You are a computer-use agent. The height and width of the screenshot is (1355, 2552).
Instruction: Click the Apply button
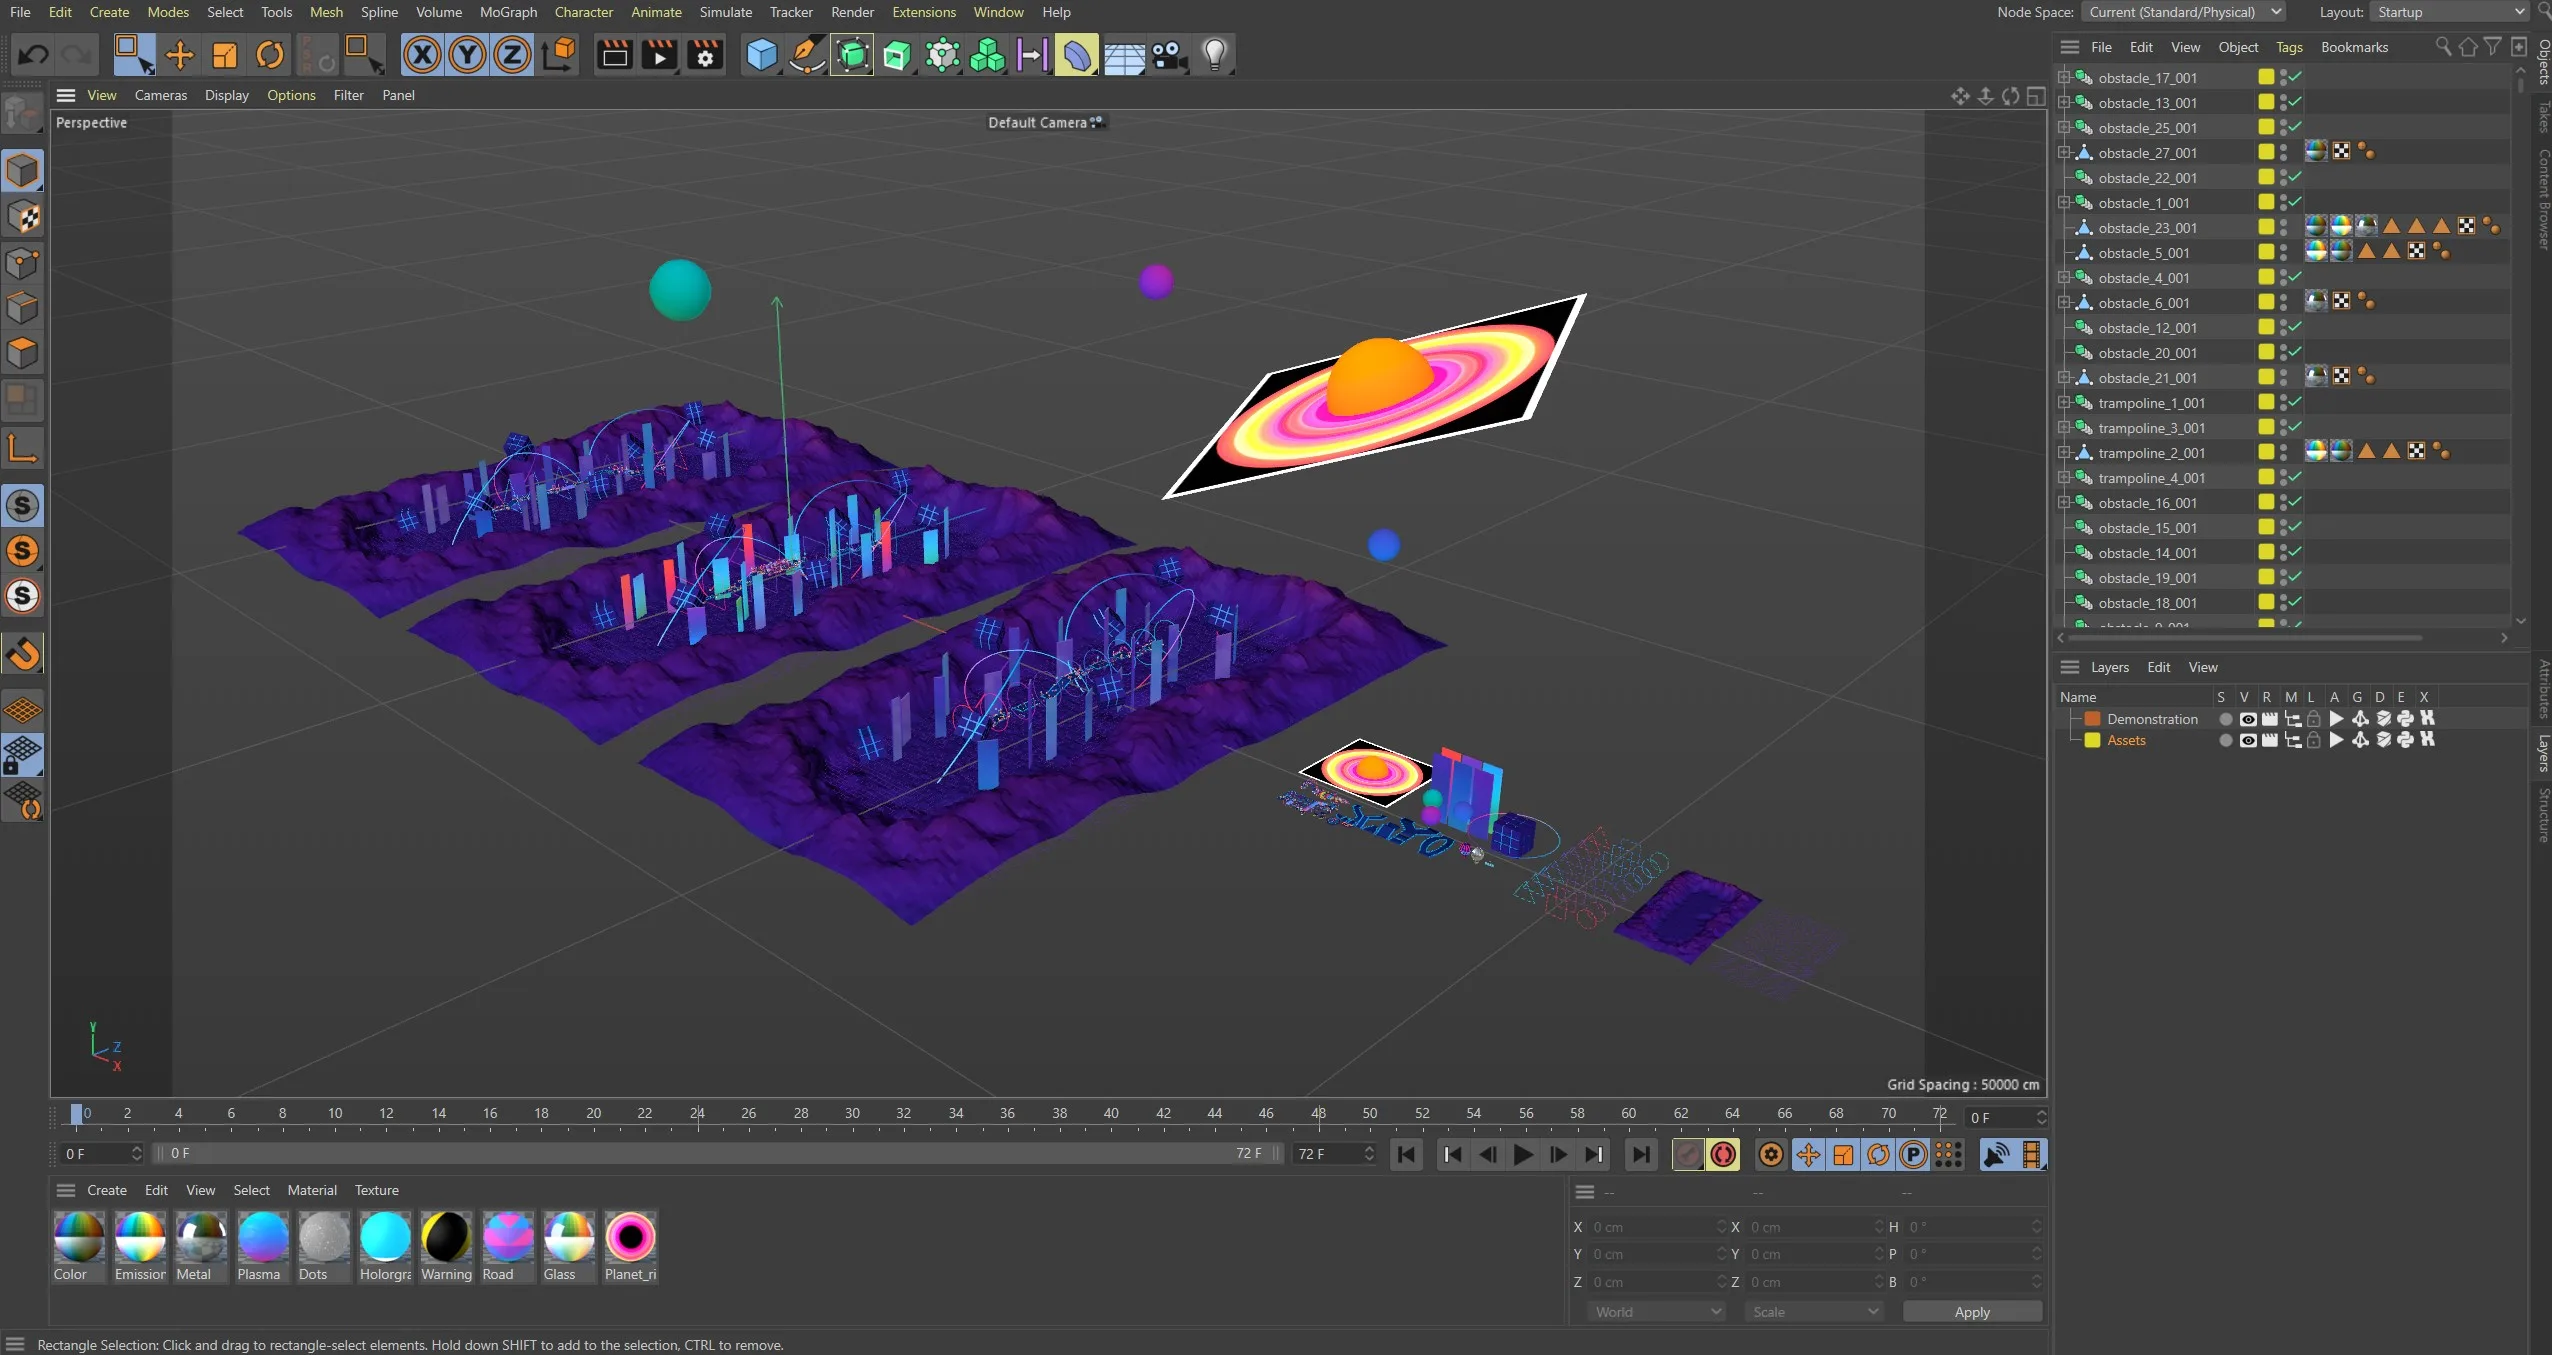[1971, 1312]
